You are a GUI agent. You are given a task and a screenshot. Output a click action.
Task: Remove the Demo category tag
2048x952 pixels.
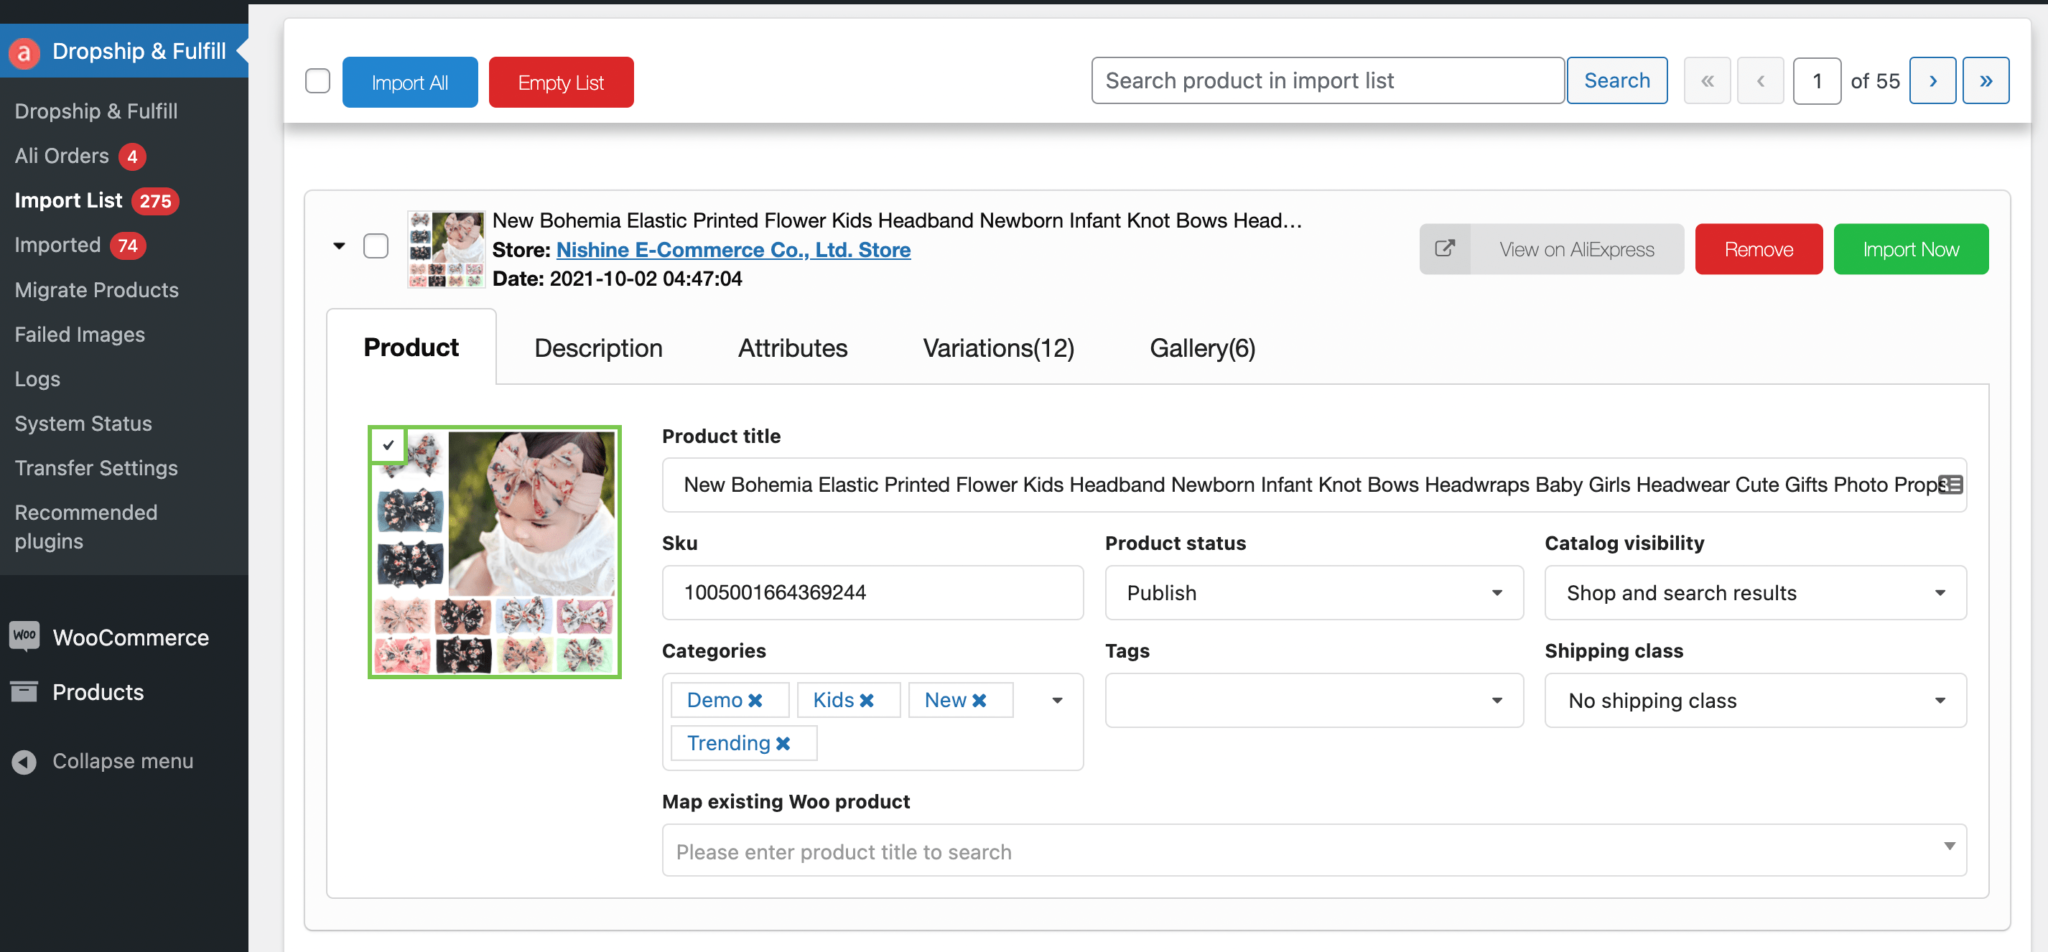(x=756, y=701)
